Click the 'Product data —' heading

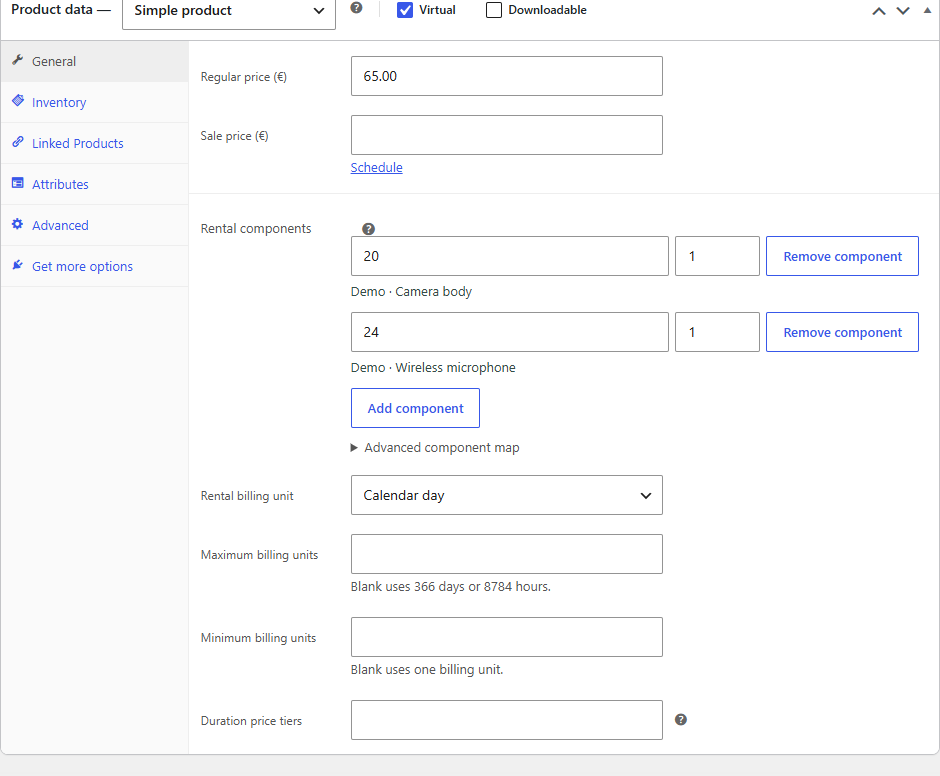pyautogui.click(x=61, y=10)
